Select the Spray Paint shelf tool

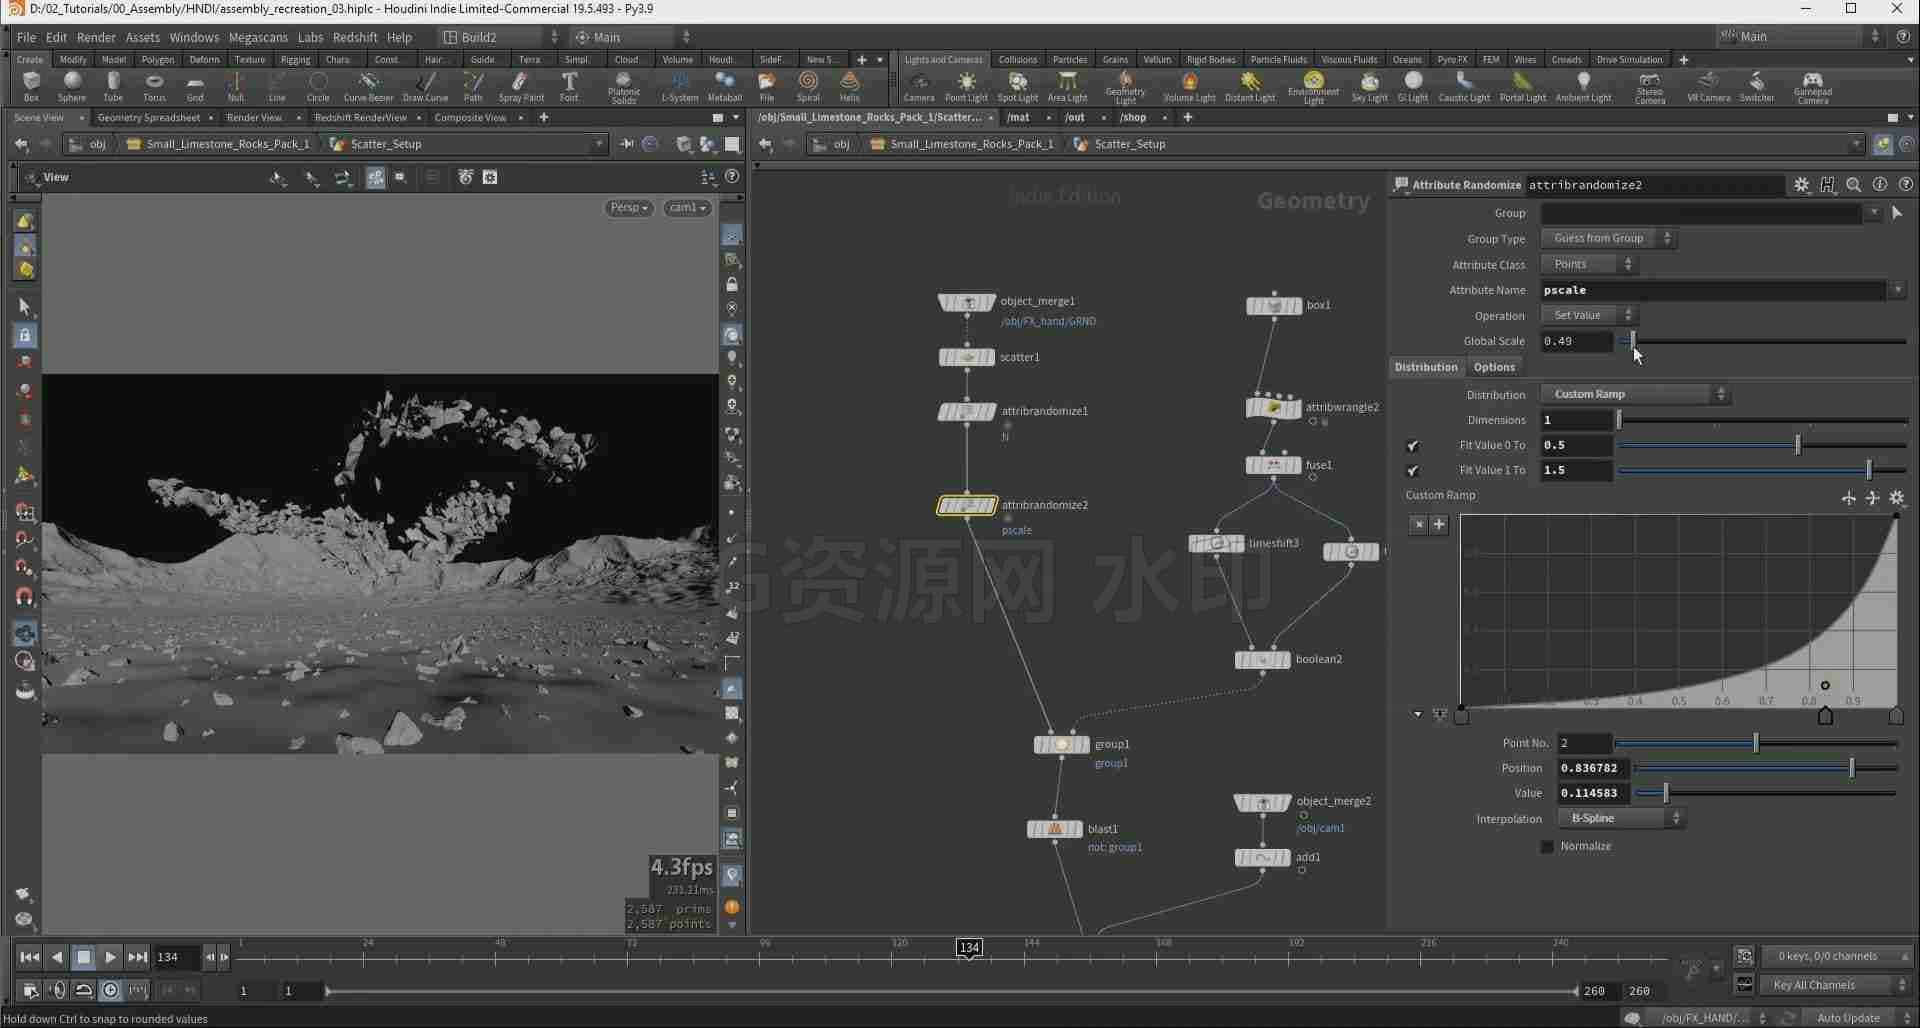[521, 86]
